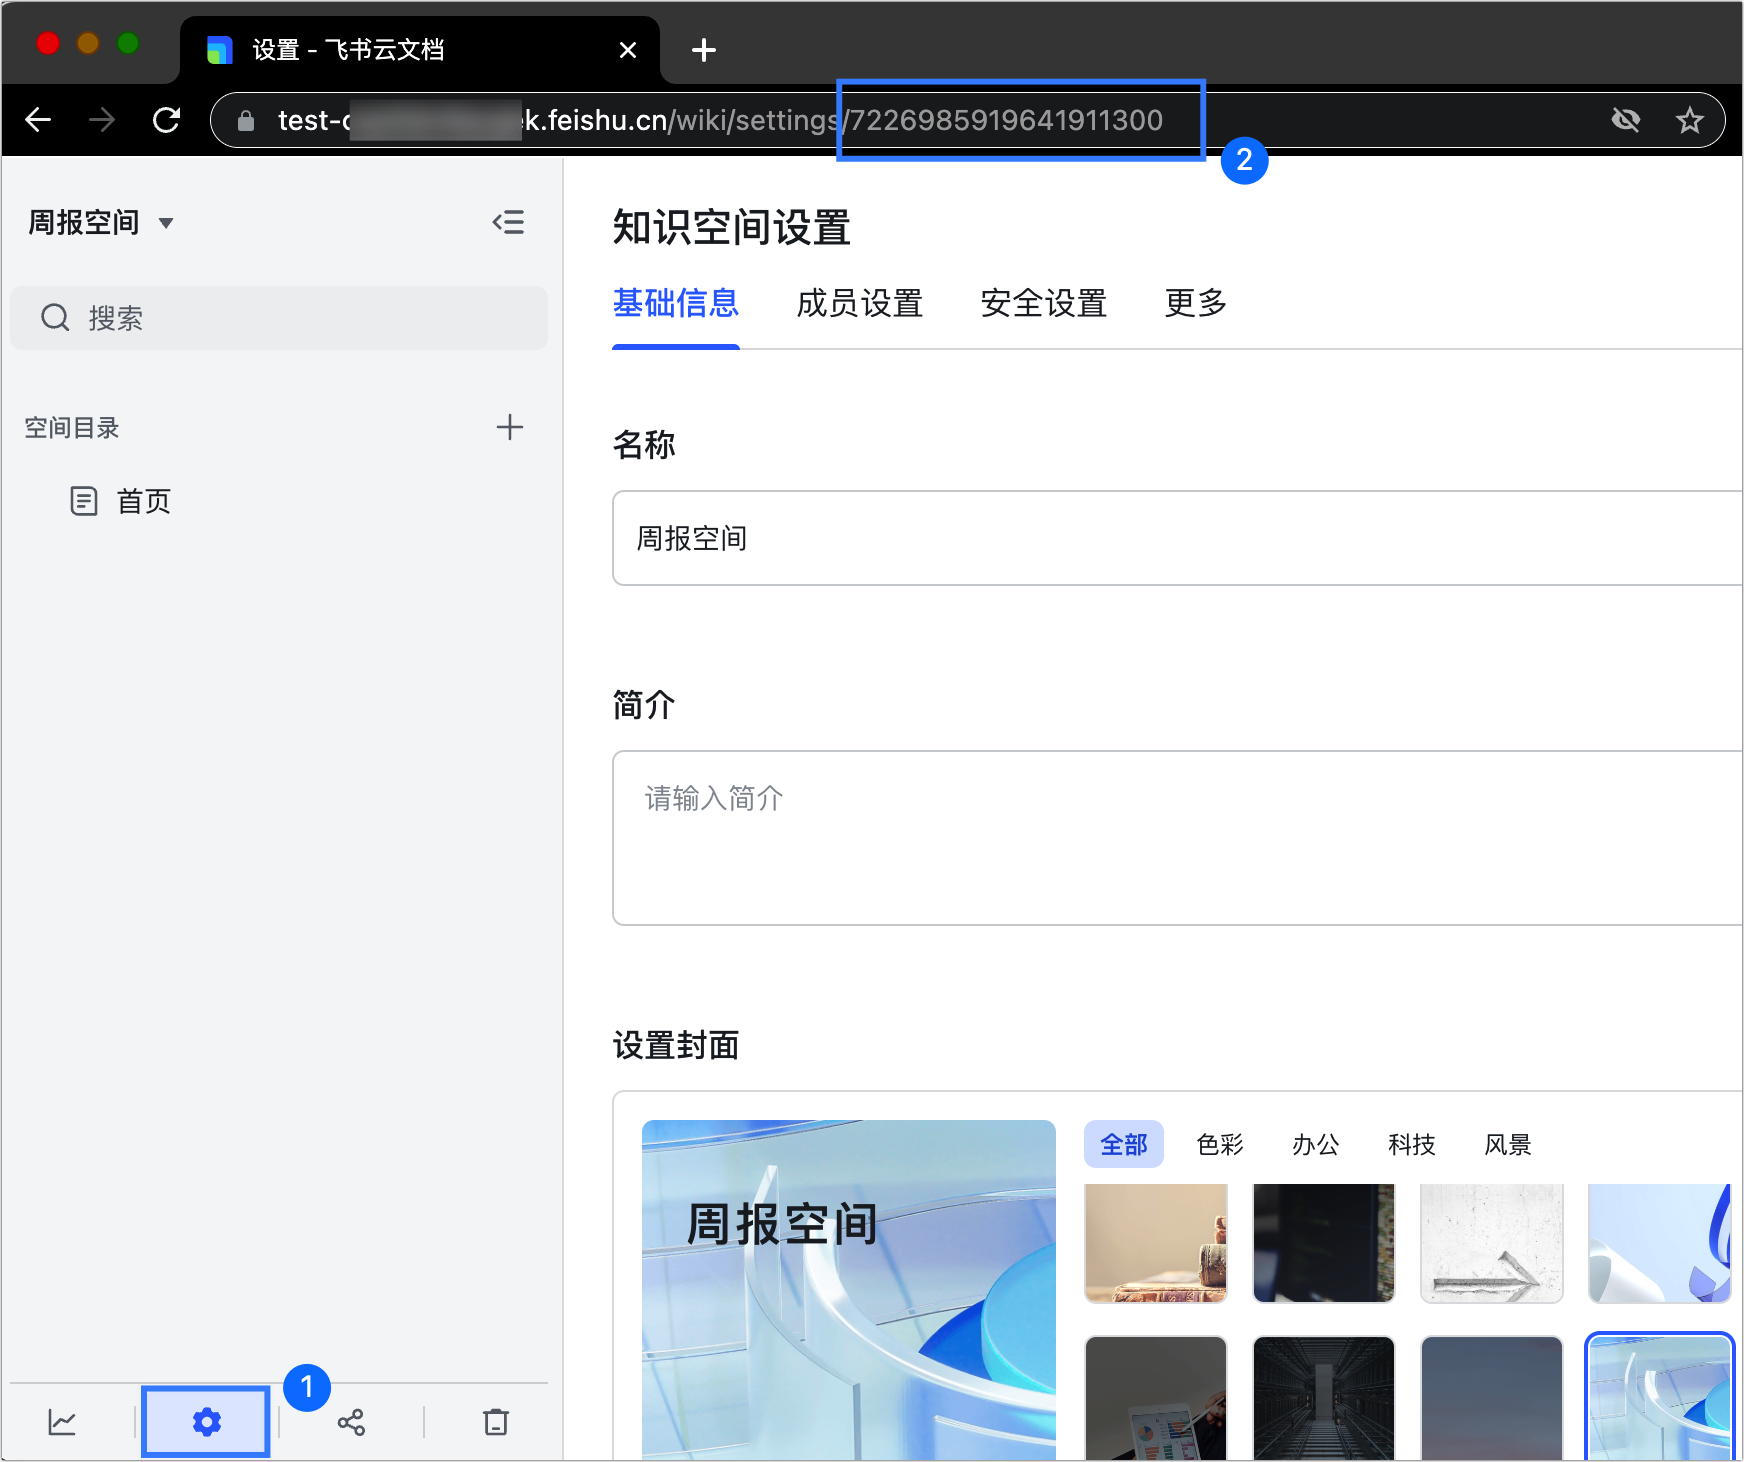Screen dimensions: 1744x1462
Task: Open the space statistics chart icon
Action: pos(62,1420)
